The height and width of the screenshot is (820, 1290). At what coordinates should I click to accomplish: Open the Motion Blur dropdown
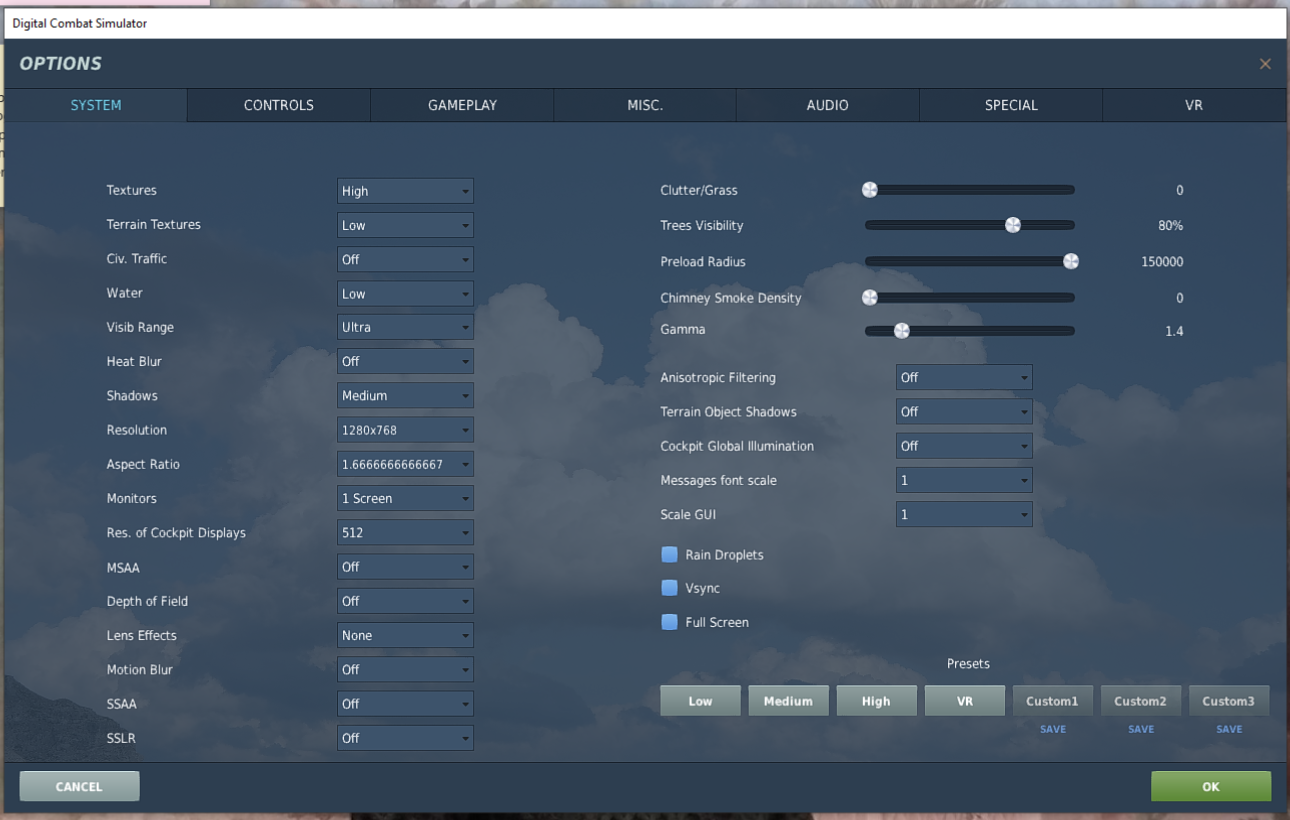click(405, 669)
